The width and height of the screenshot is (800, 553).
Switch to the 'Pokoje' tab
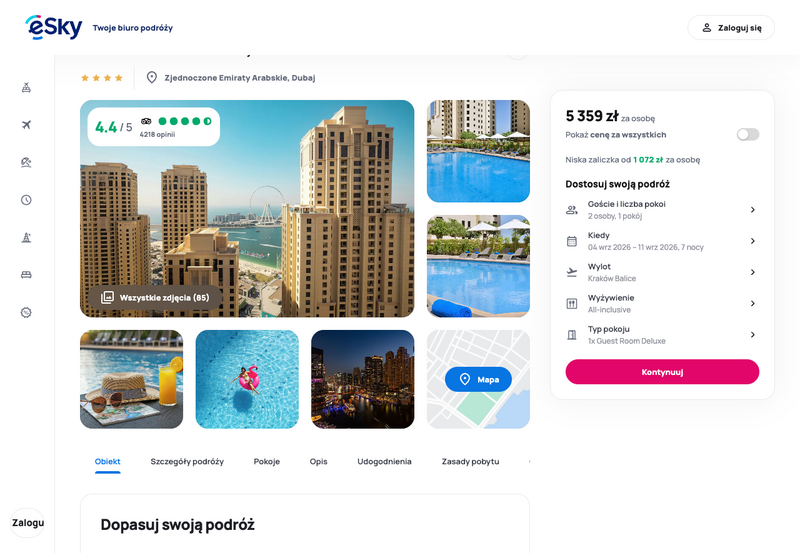pyautogui.click(x=267, y=462)
